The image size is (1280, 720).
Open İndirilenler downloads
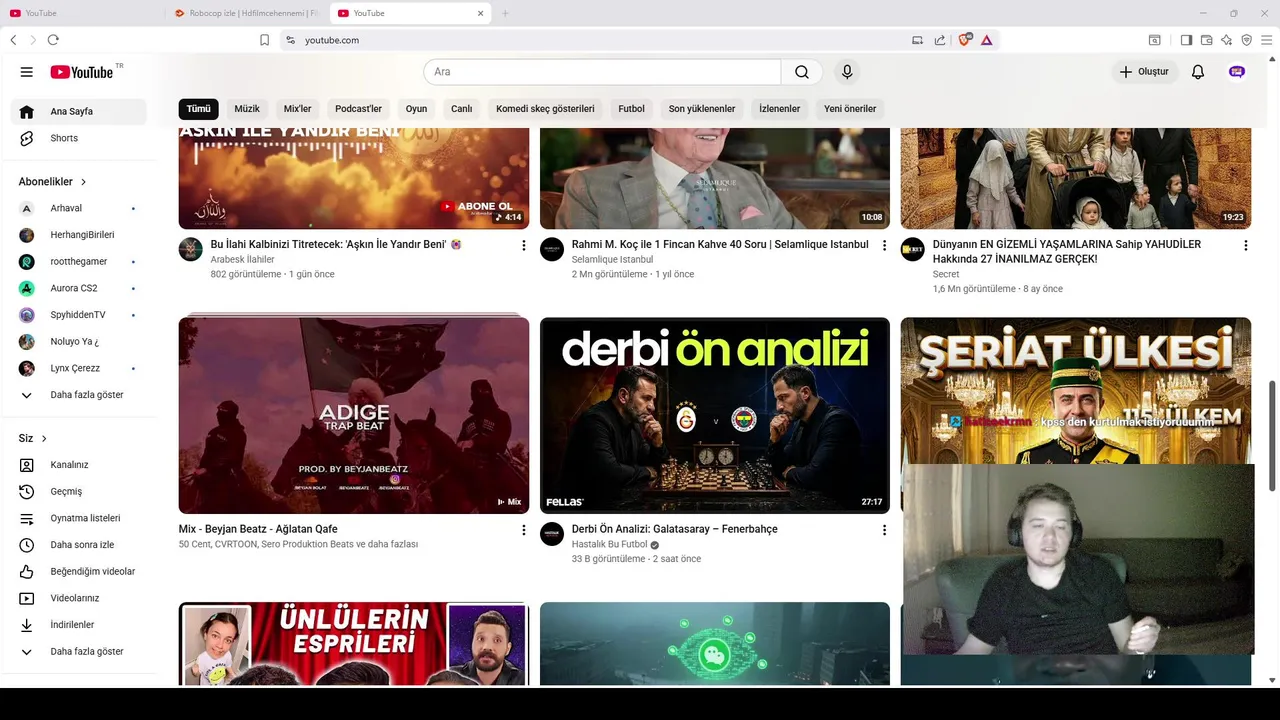[79, 625]
